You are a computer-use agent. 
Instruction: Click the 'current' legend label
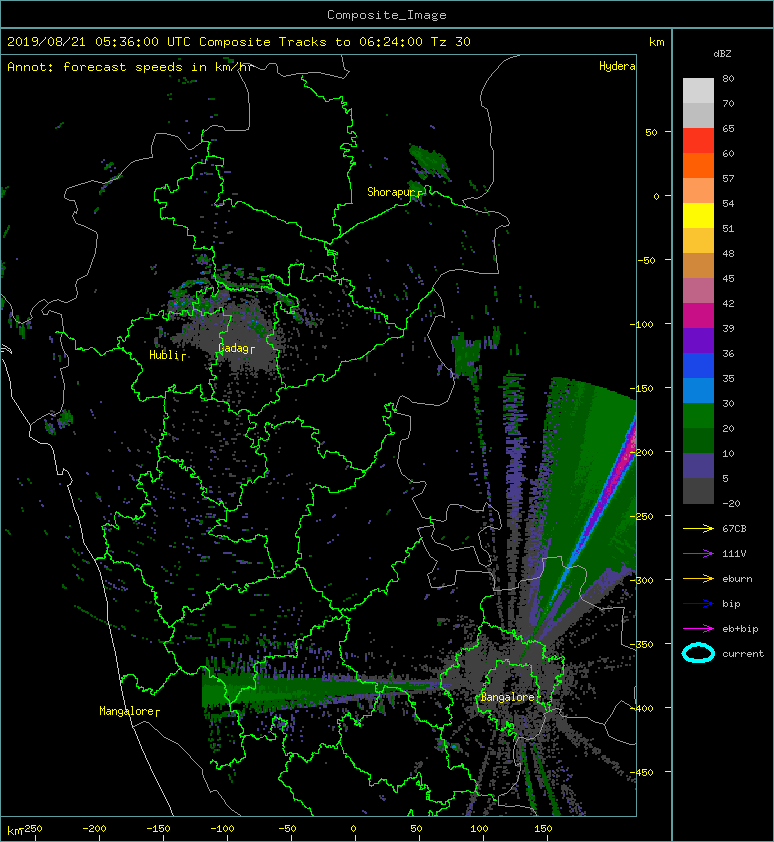point(743,654)
